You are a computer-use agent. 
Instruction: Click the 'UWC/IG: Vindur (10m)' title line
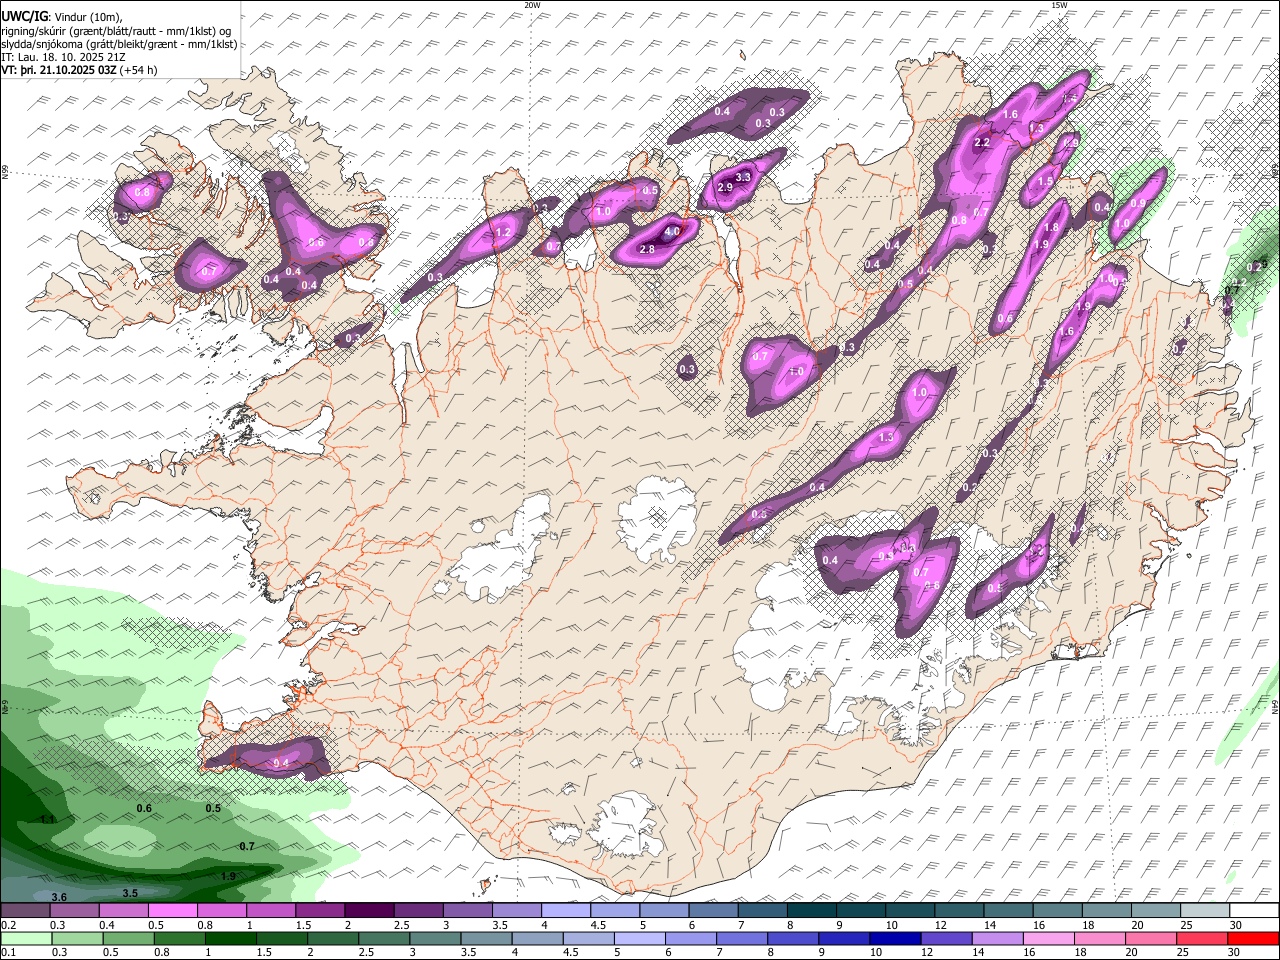(62, 16)
